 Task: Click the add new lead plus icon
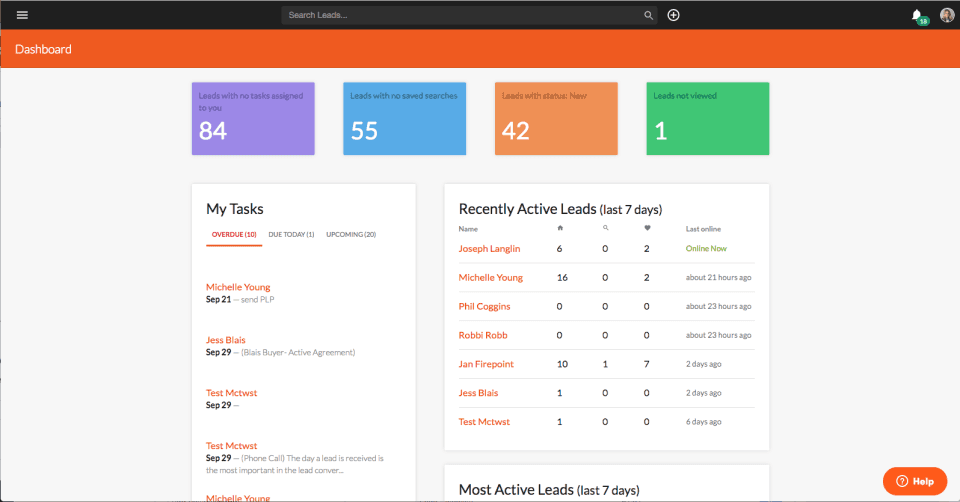point(674,15)
